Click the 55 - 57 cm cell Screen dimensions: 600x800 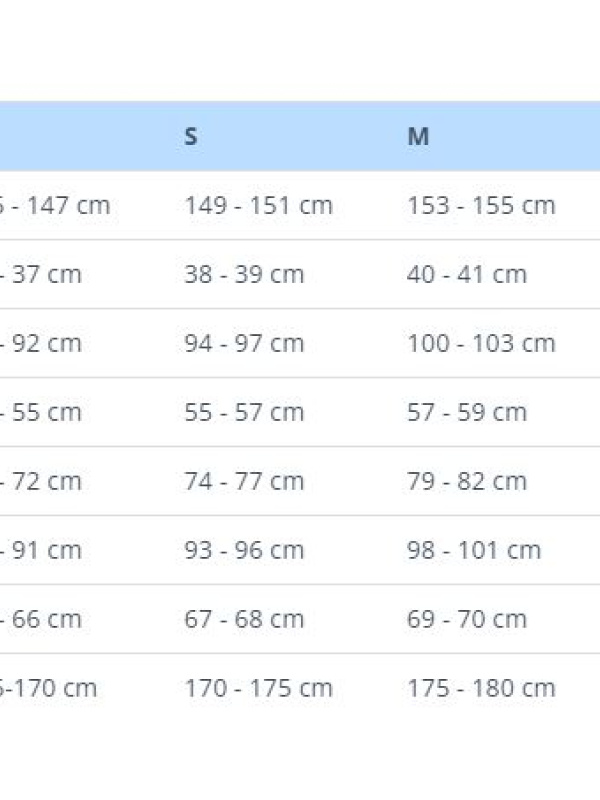[x=244, y=413]
